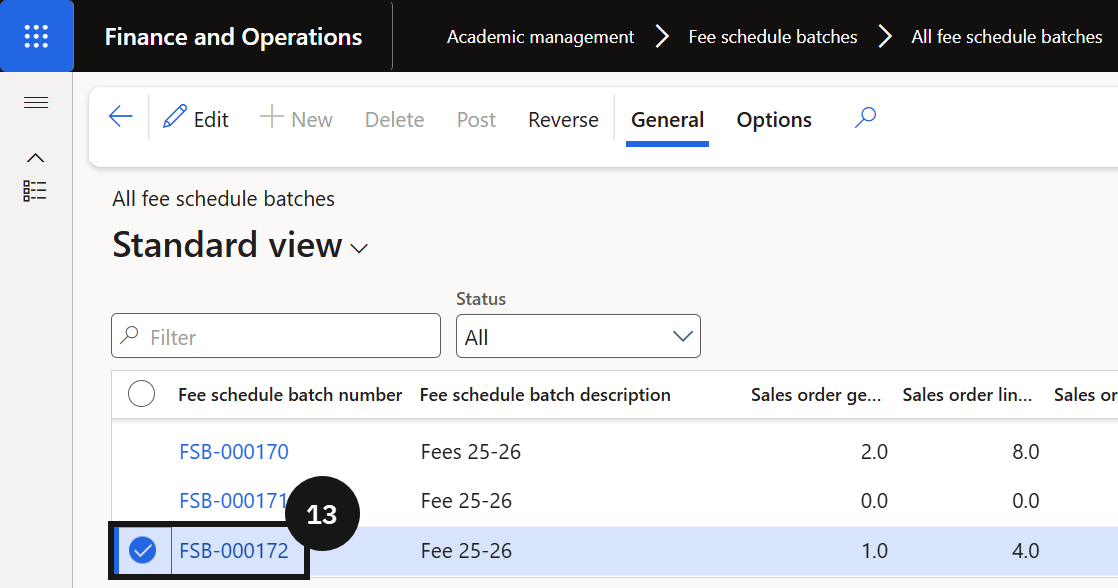1118x588 pixels.
Task: Open batch FSB-000170 link
Action: [234, 452]
